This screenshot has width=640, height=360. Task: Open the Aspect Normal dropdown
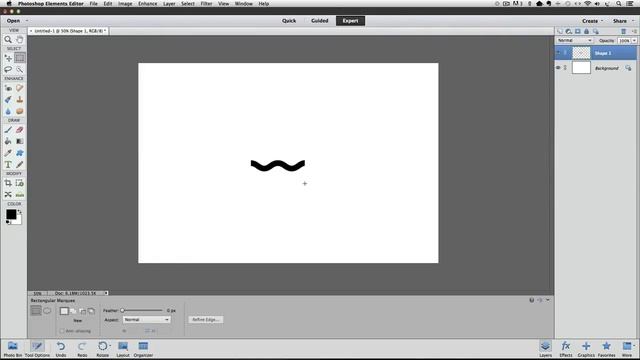tap(146, 320)
